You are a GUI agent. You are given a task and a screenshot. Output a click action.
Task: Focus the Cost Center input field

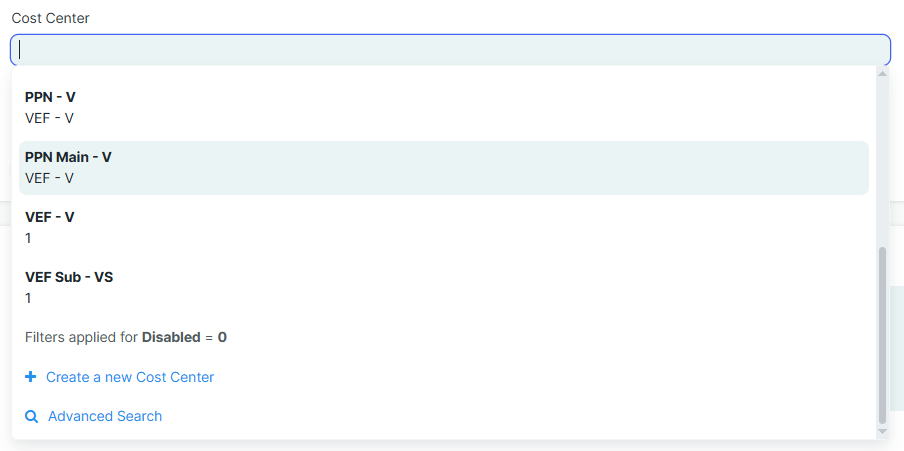click(x=450, y=50)
